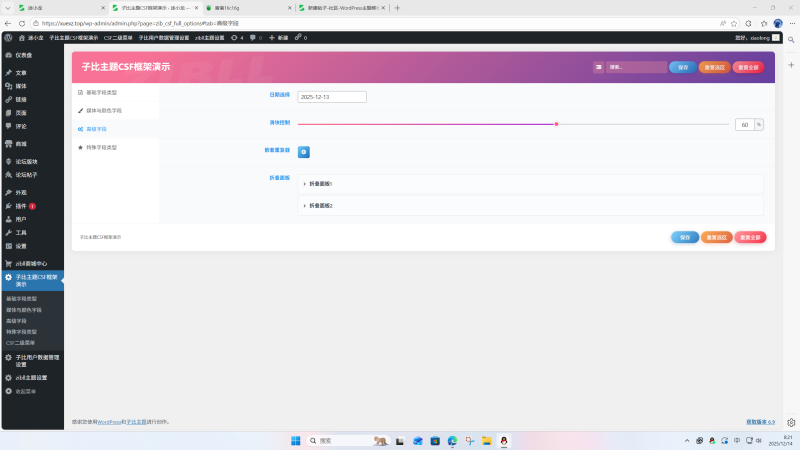Click the WordPress logo in admin bar

[x=8, y=37]
